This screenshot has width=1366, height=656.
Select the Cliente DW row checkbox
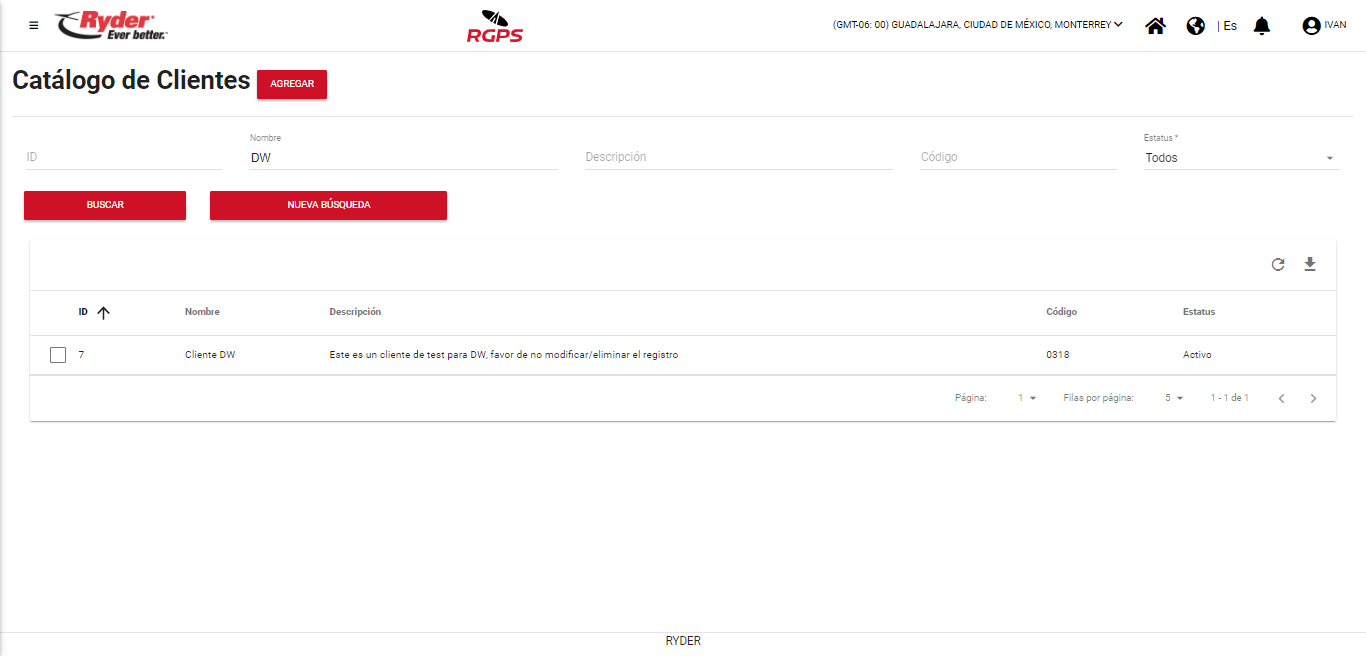58,355
